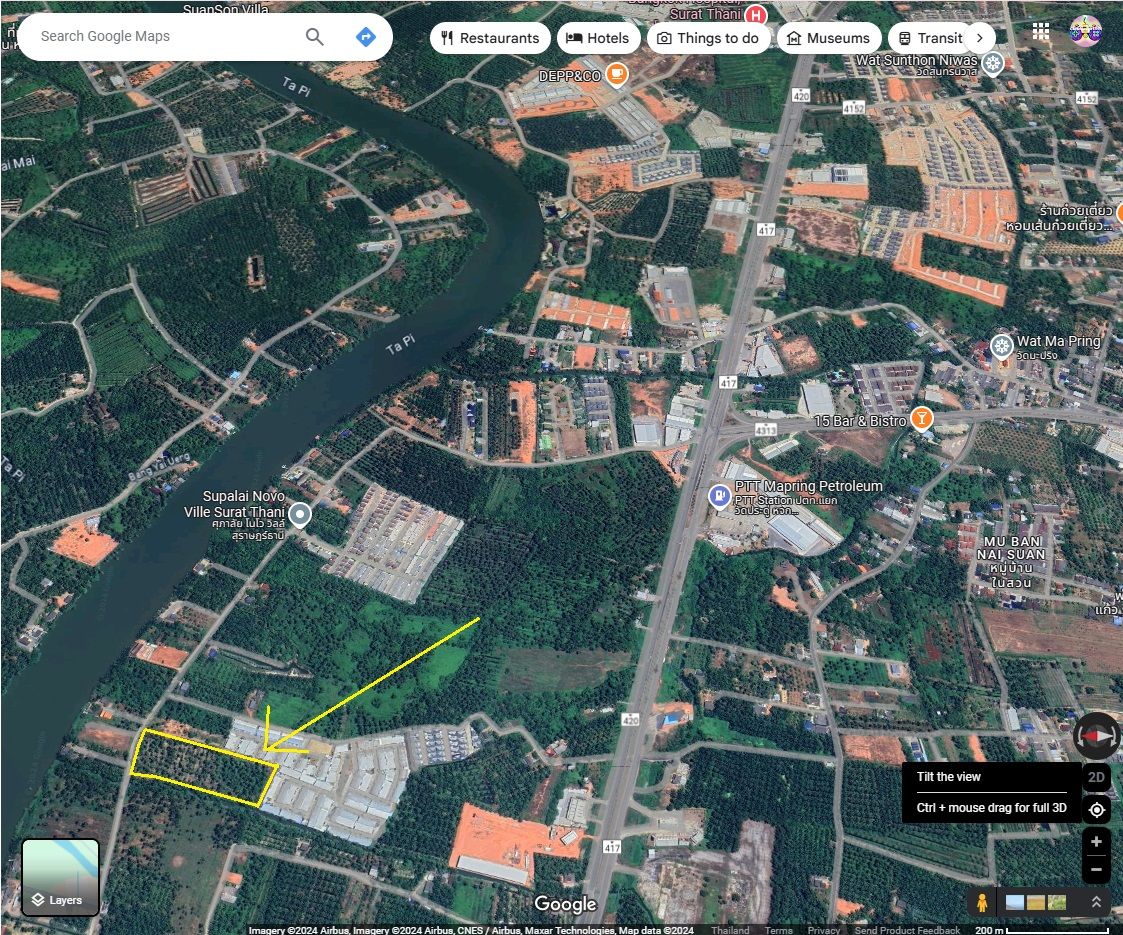Click the DEPP&CO label text
Viewport: 1123px width, 935px height.
(x=569, y=76)
